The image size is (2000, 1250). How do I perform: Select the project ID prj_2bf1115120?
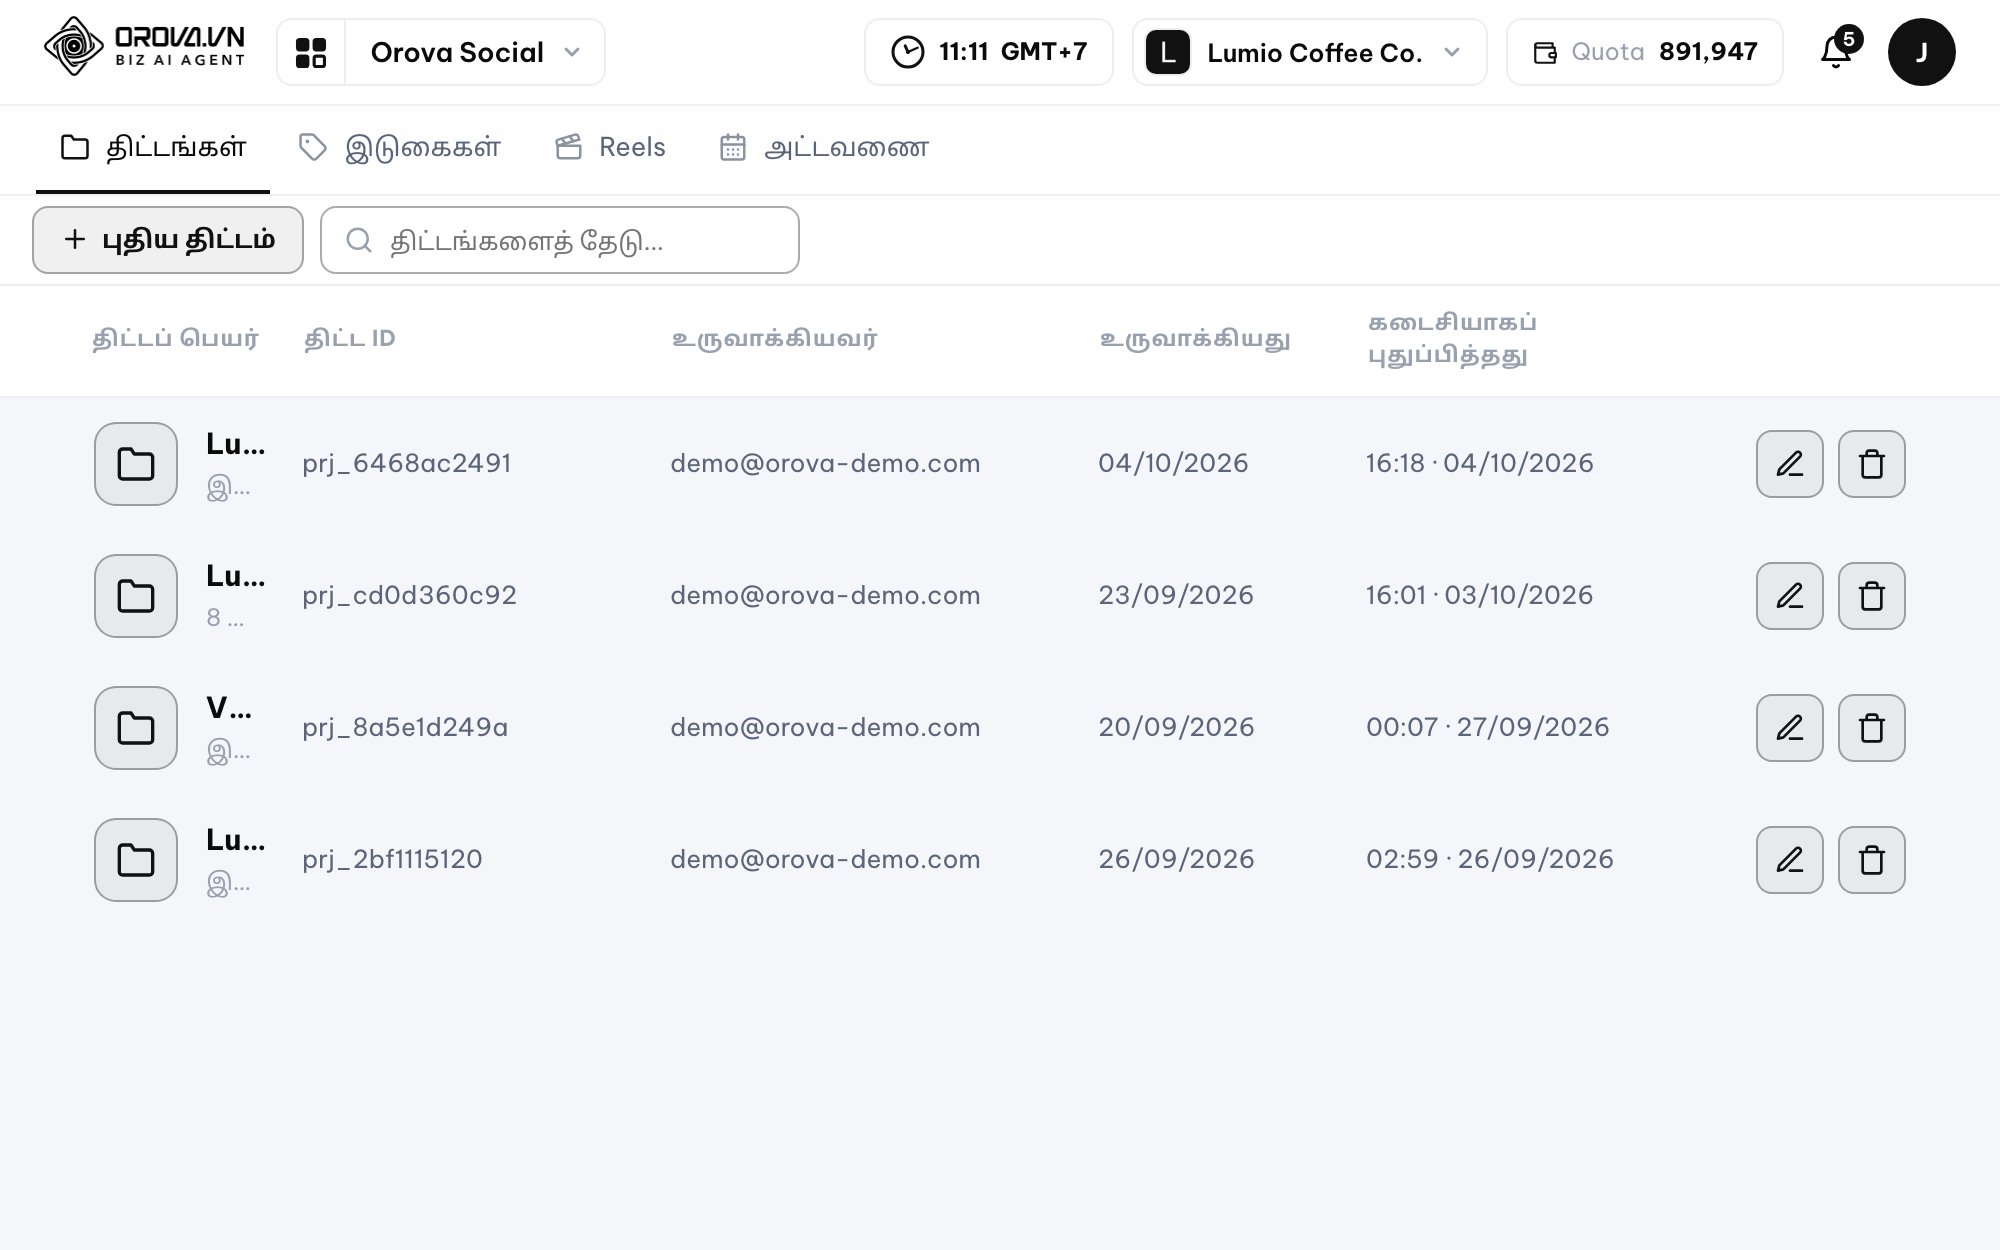392,859
